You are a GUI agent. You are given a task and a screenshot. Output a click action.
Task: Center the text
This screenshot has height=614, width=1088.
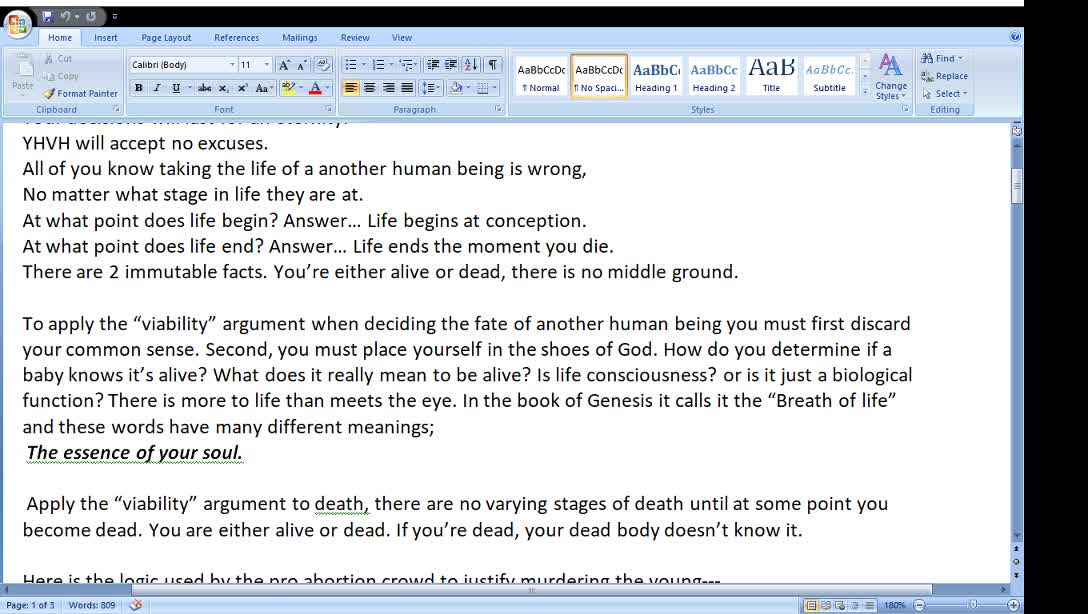pyautogui.click(x=370, y=88)
